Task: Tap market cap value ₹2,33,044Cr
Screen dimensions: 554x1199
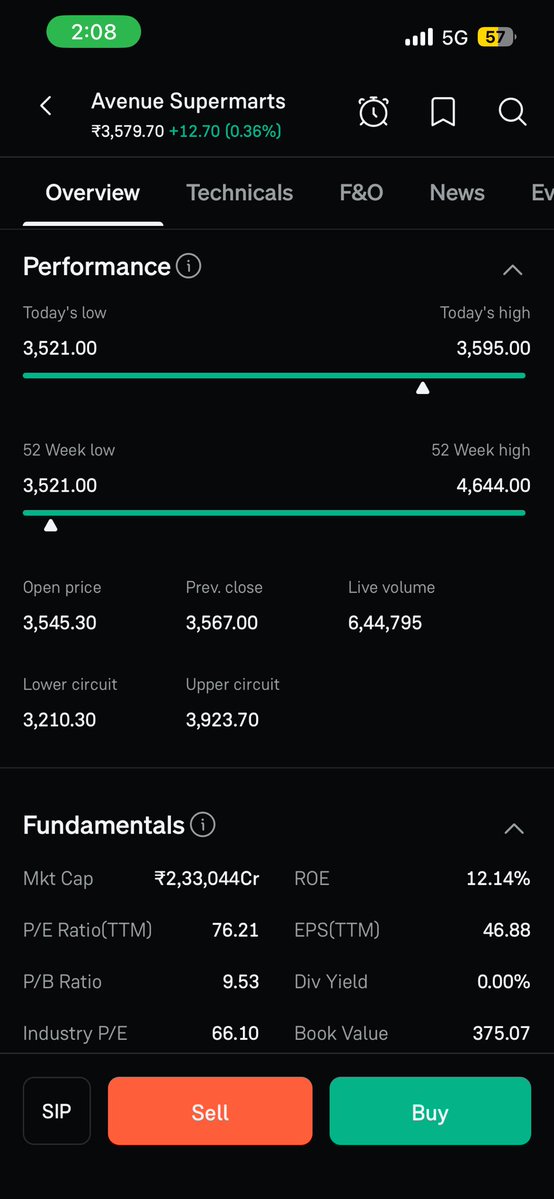Action: (x=207, y=879)
